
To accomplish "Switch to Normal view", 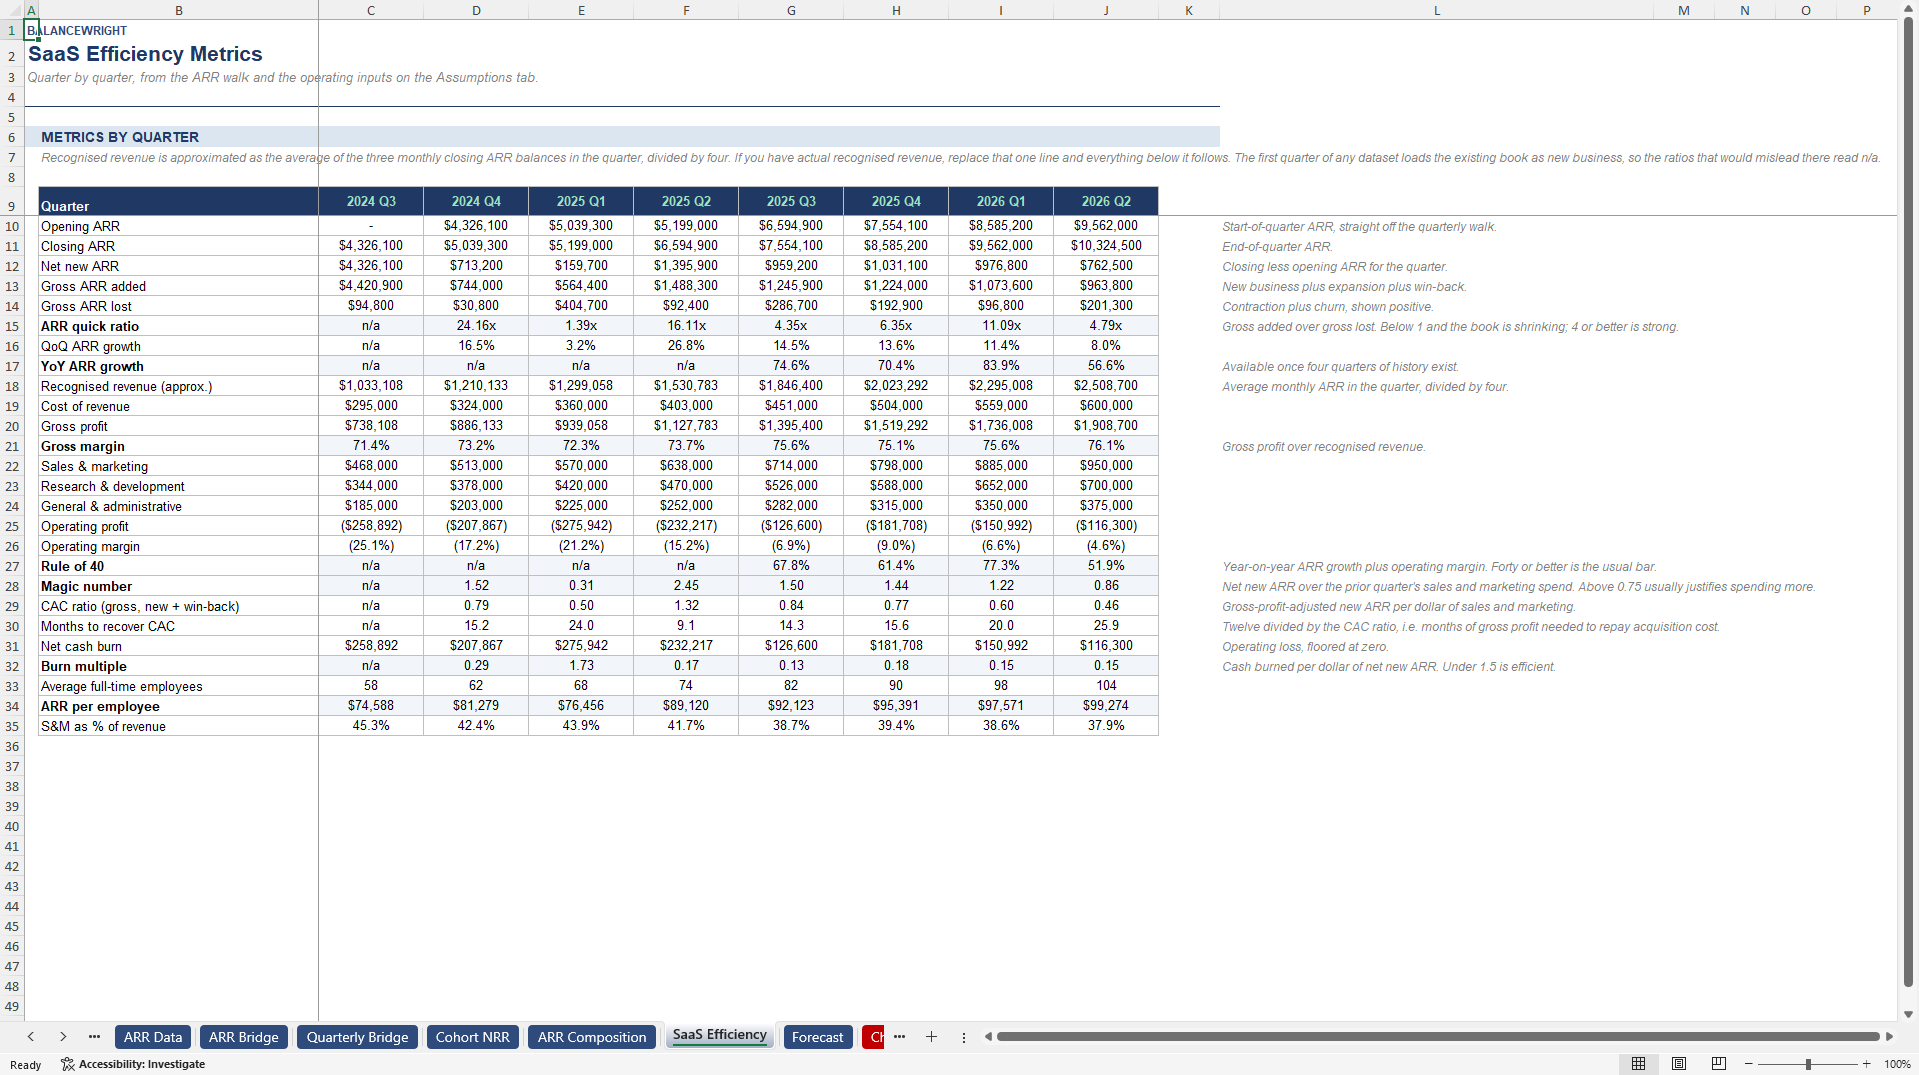I will (x=1638, y=1064).
